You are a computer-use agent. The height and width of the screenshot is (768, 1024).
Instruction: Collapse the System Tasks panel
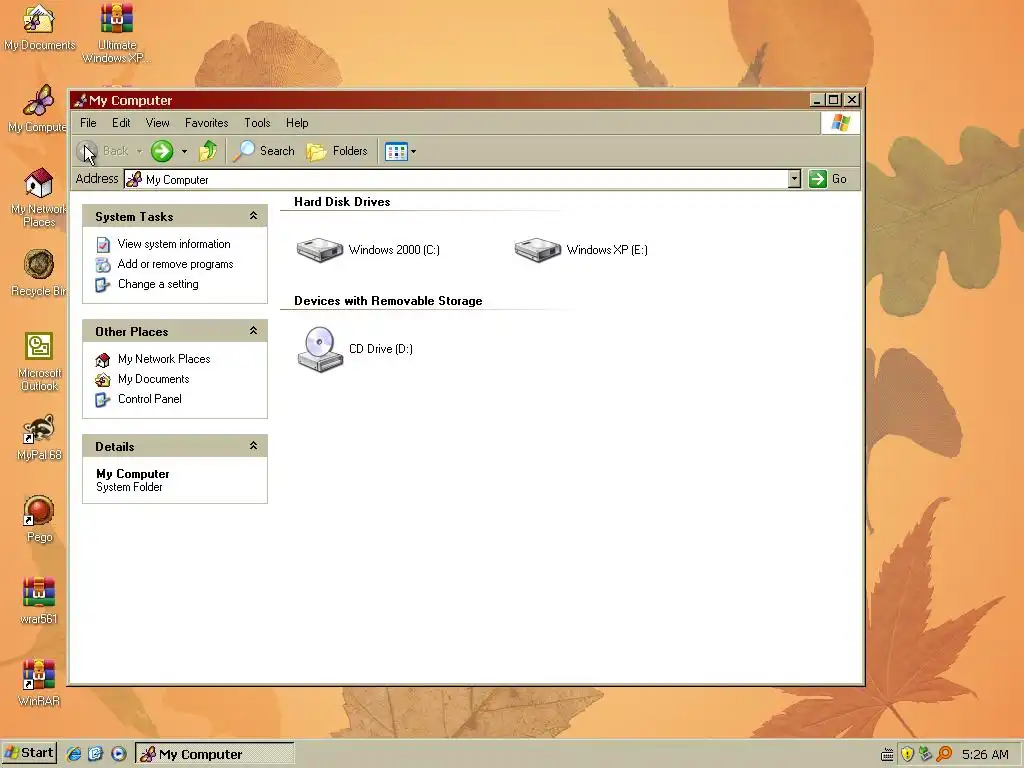pos(253,216)
